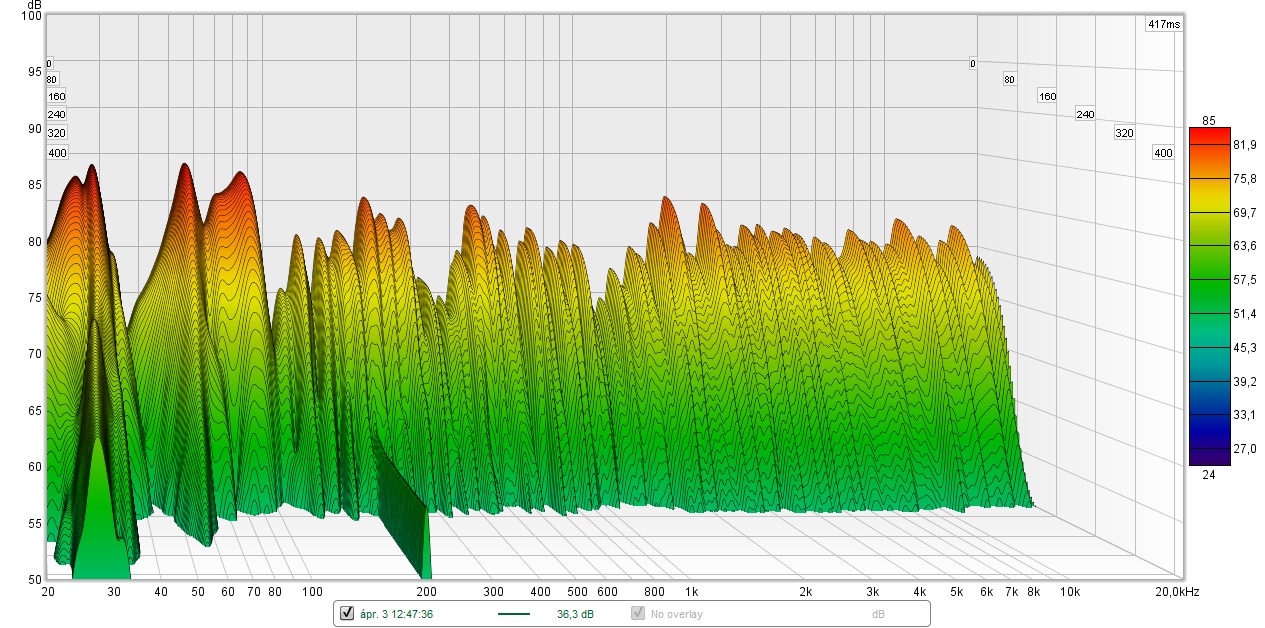
Task: Click the red top of the color scale
Action: point(1209,133)
